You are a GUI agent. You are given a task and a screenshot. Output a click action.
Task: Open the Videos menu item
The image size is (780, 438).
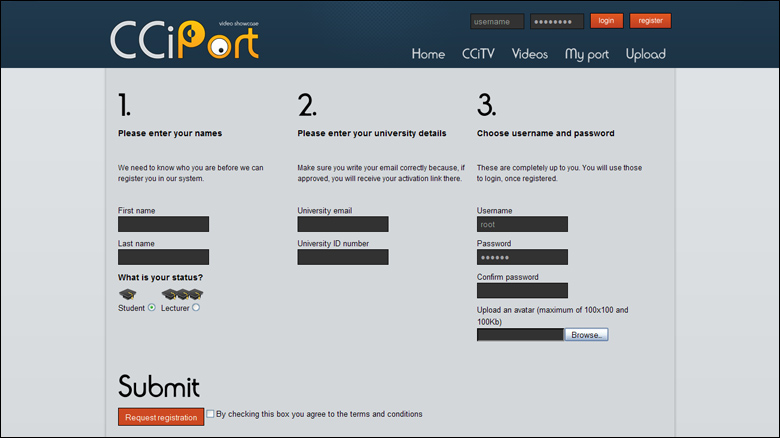530,54
